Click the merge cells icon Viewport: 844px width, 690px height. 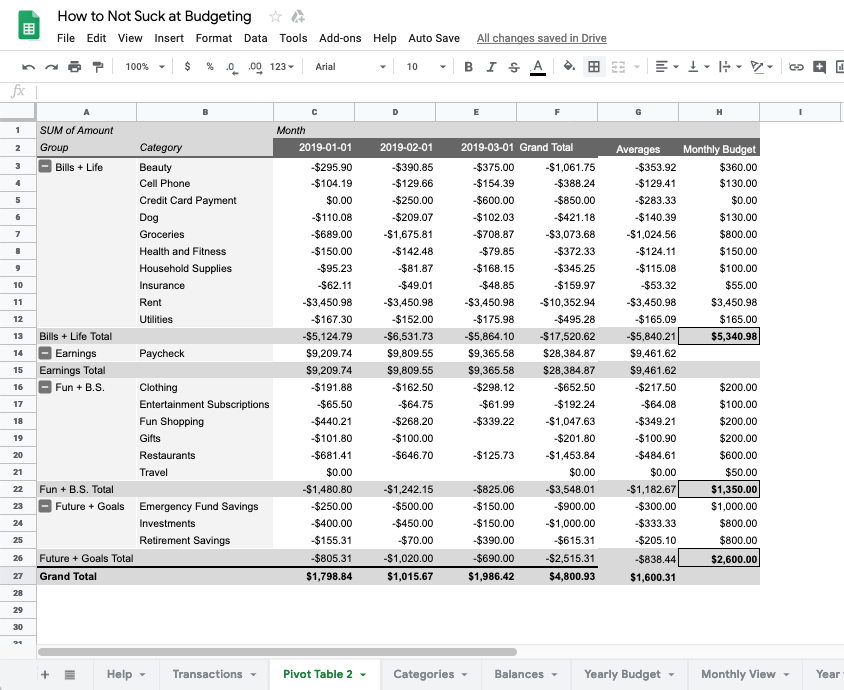tap(618, 67)
